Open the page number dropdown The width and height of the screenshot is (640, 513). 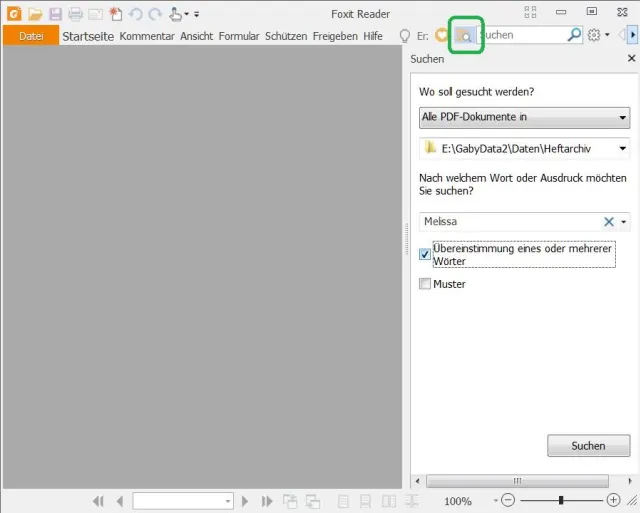point(228,501)
